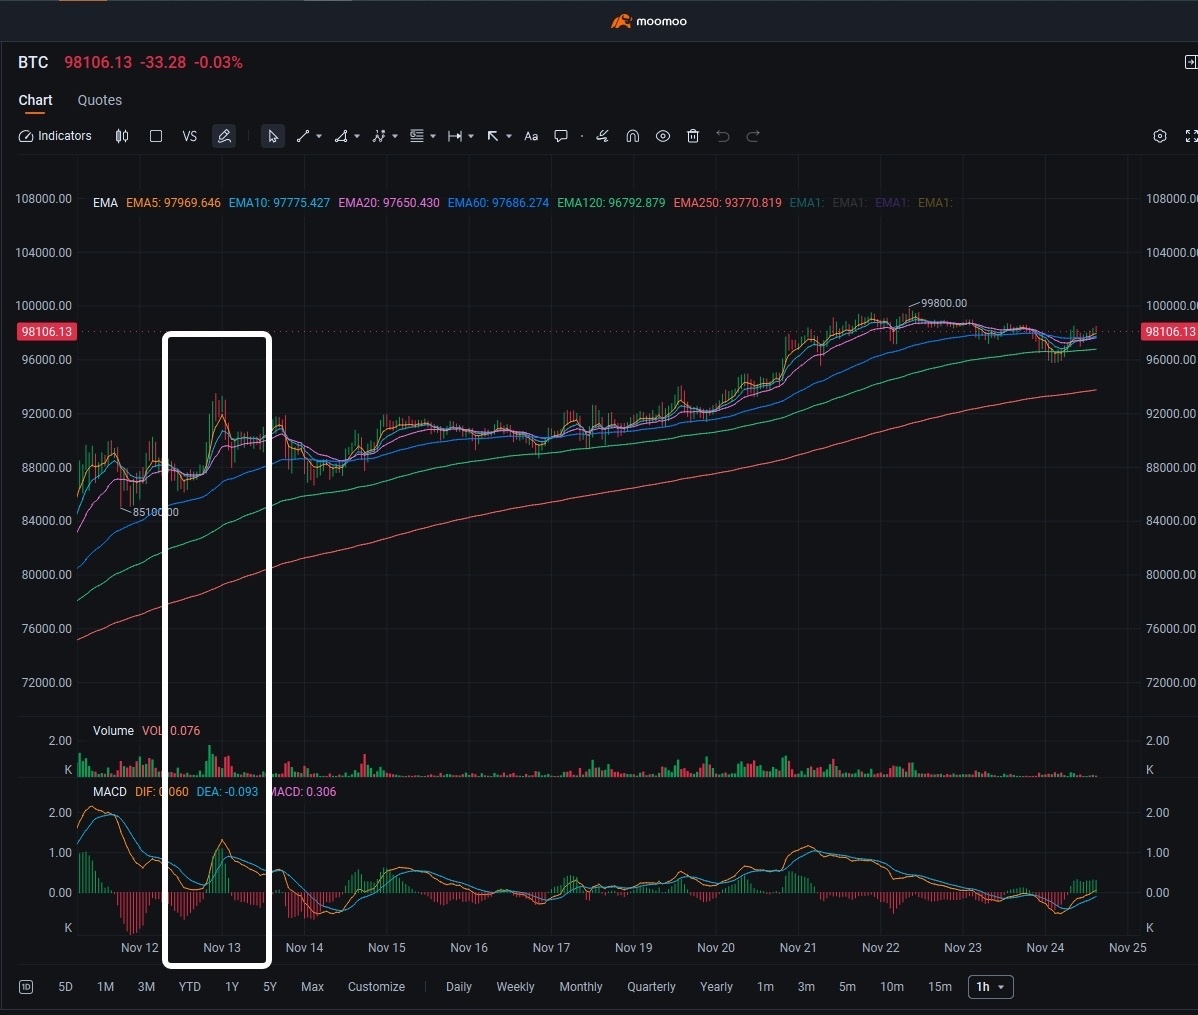The height and width of the screenshot is (1015, 1198).
Task: Select the text annotation tool
Action: (531, 136)
